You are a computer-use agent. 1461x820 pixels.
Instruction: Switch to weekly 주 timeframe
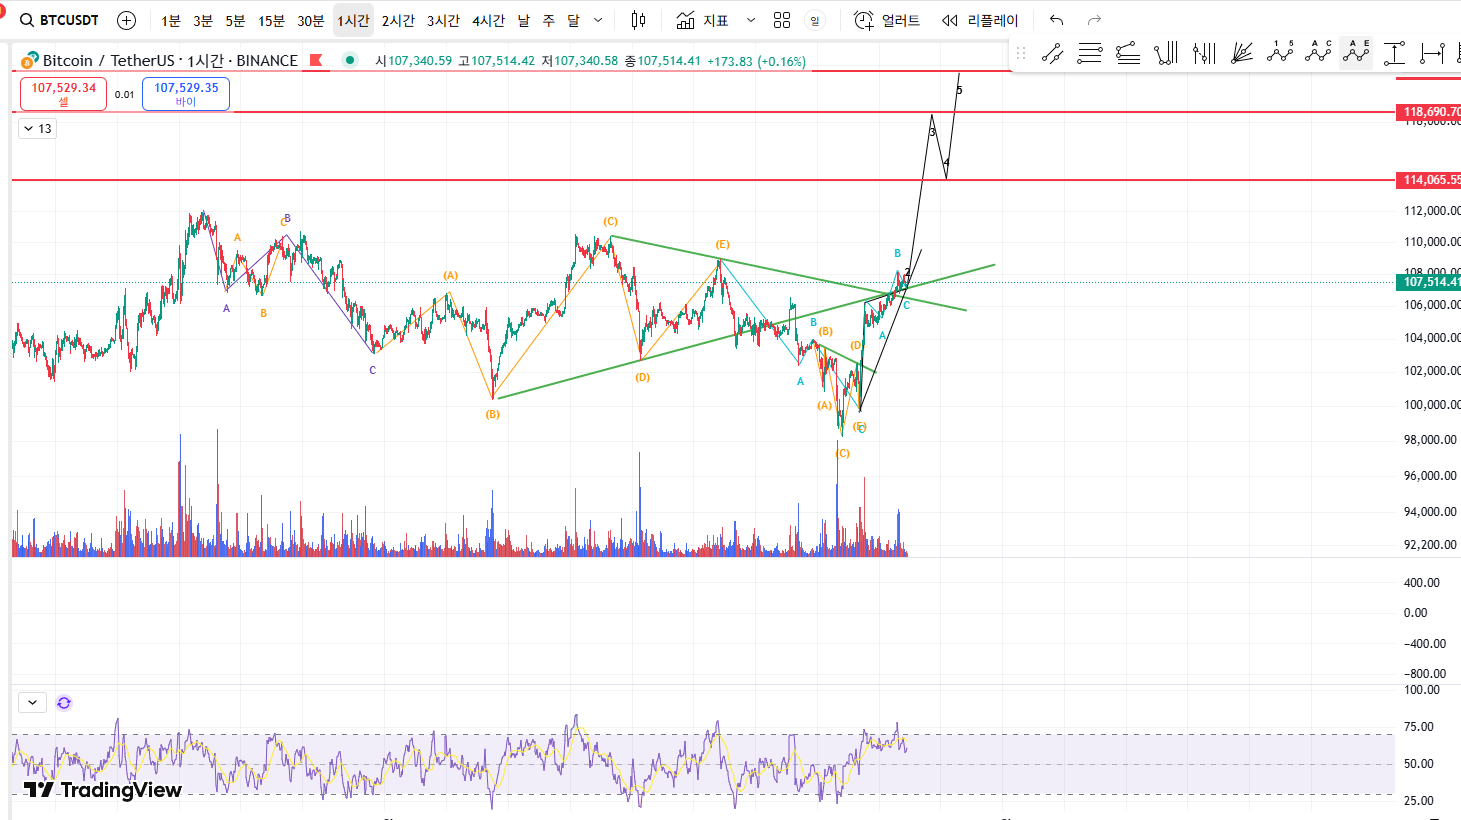tap(548, 20)
